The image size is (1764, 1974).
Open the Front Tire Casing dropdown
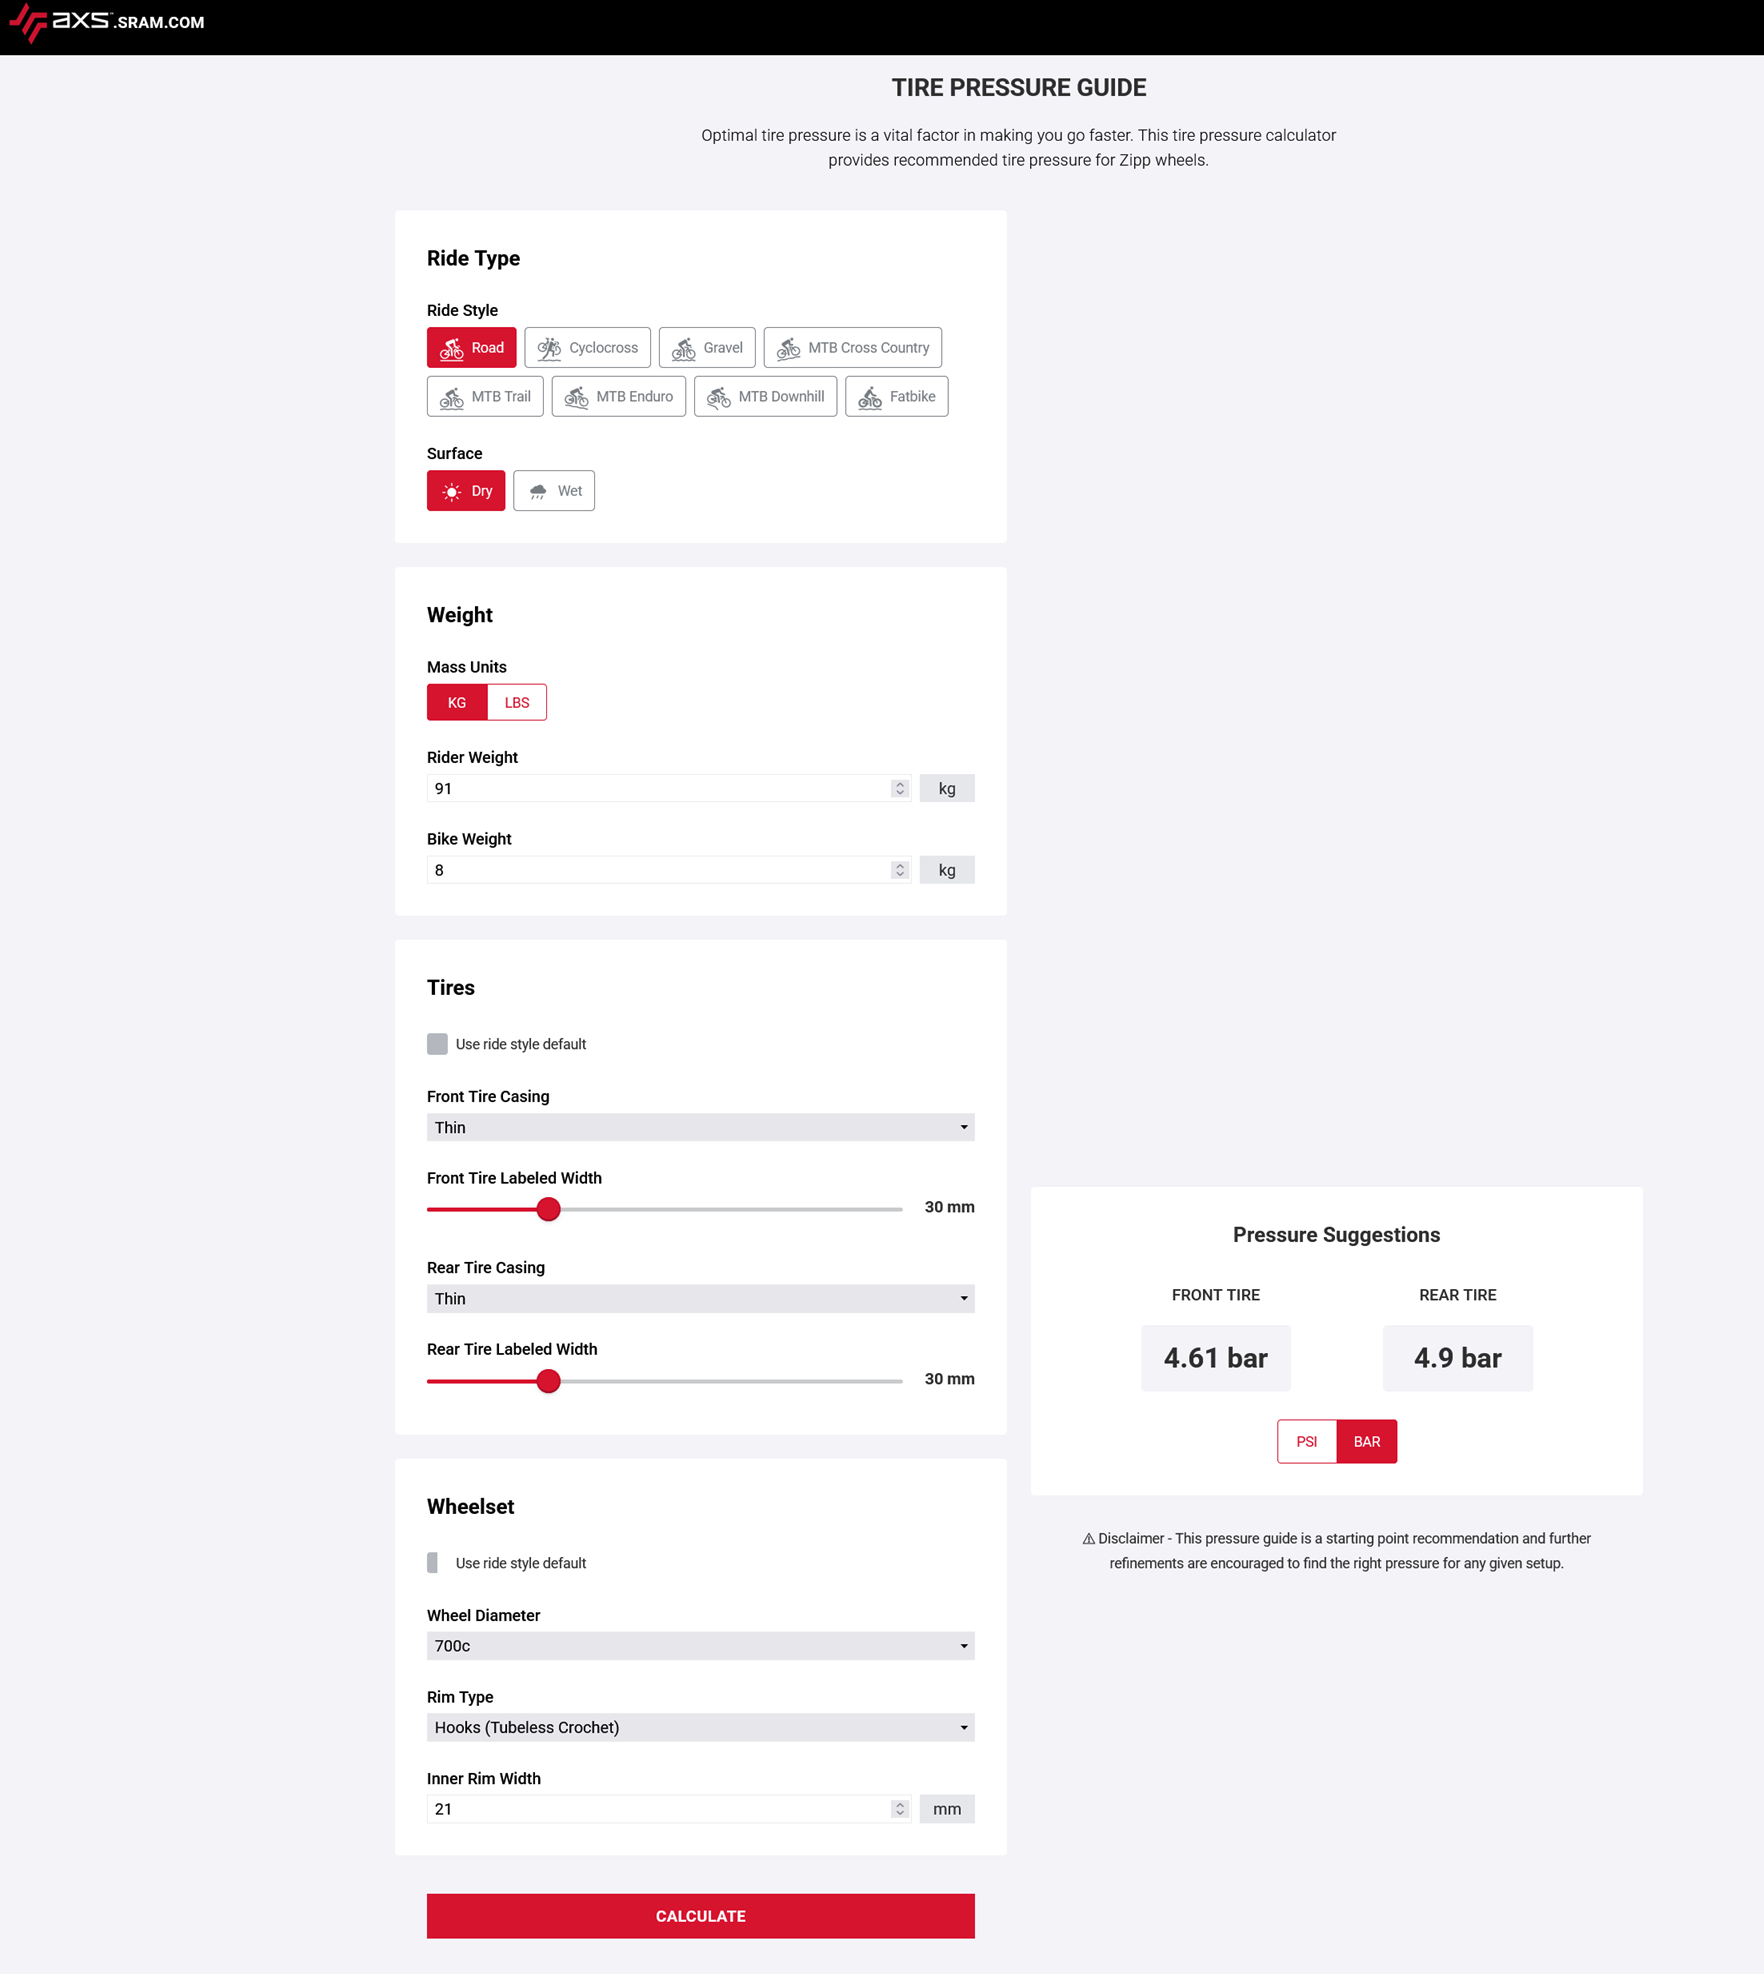tap(700, 1127)
